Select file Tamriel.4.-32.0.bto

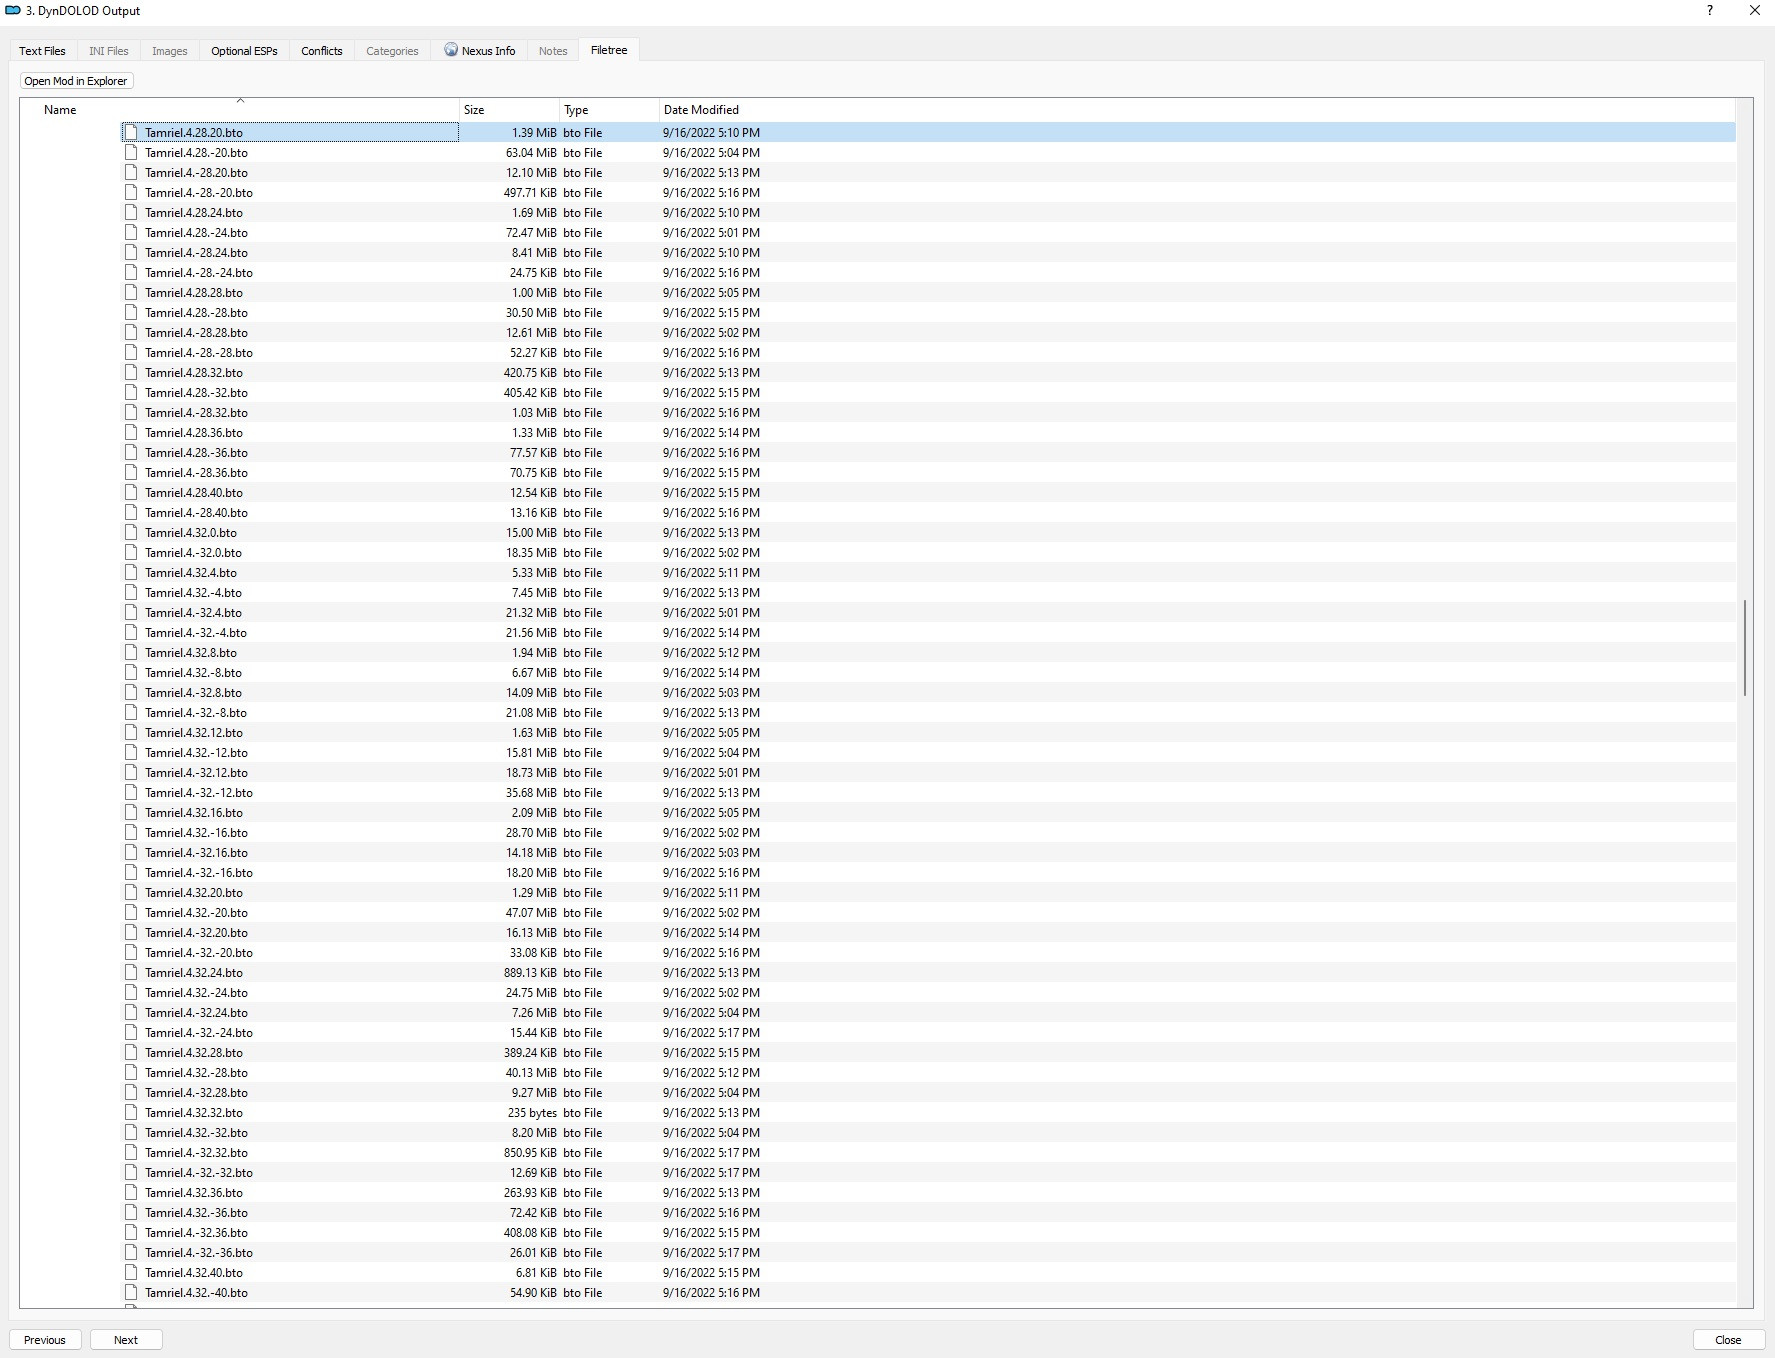193,552
